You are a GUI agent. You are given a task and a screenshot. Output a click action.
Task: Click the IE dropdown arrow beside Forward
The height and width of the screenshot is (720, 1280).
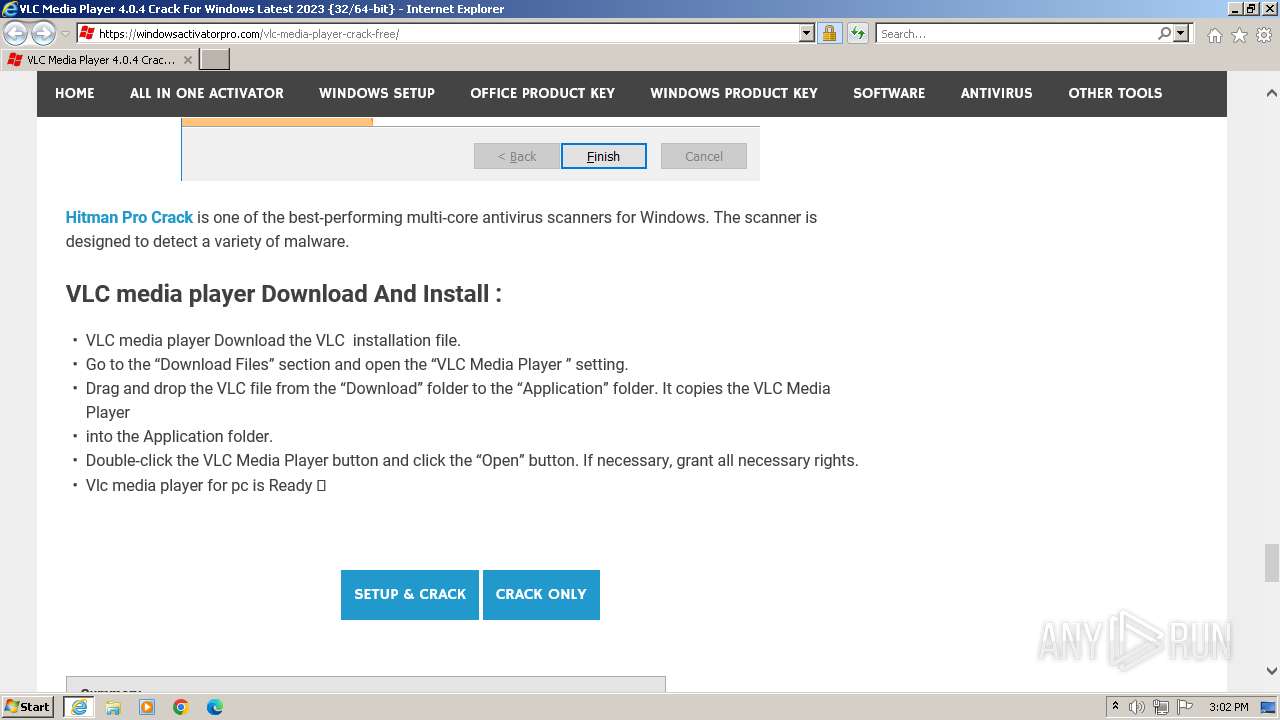pos(65,34)
